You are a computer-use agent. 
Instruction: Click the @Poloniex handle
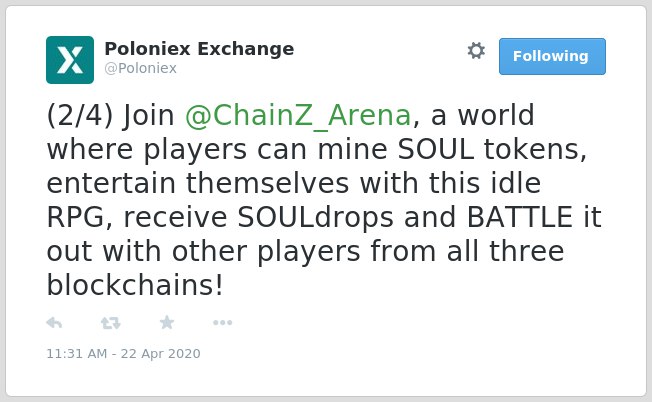point(141,68)
